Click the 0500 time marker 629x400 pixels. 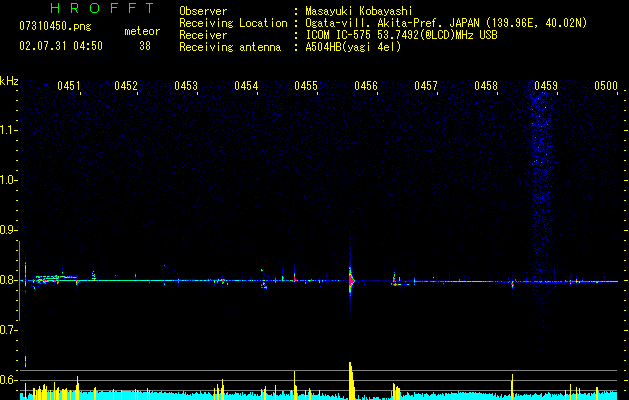(x=606, y=86)
